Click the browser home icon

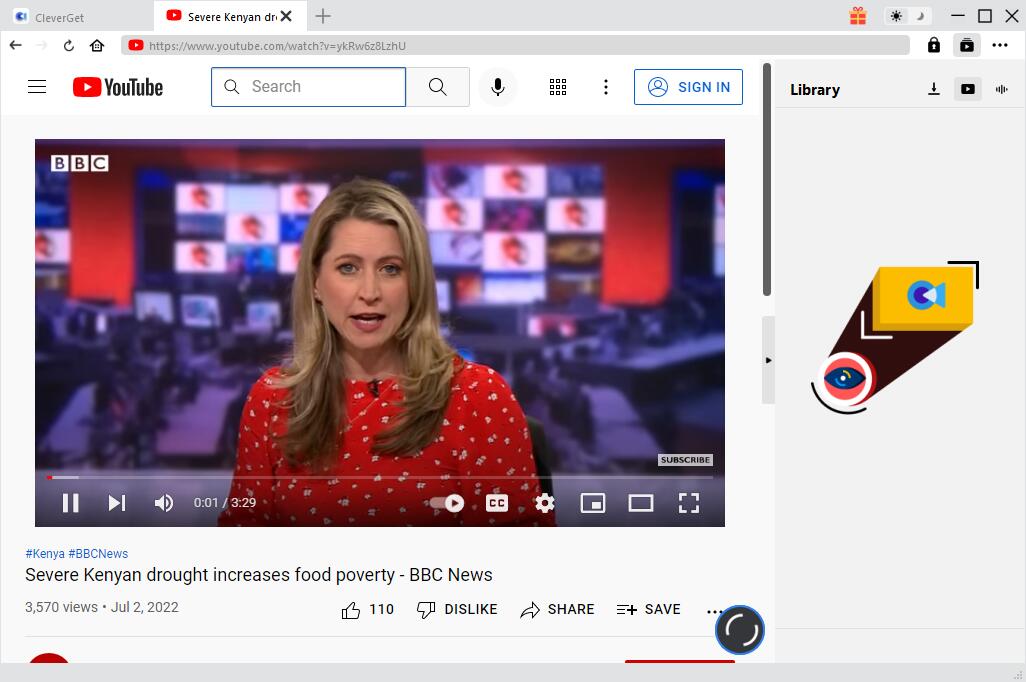click(97, 45)
